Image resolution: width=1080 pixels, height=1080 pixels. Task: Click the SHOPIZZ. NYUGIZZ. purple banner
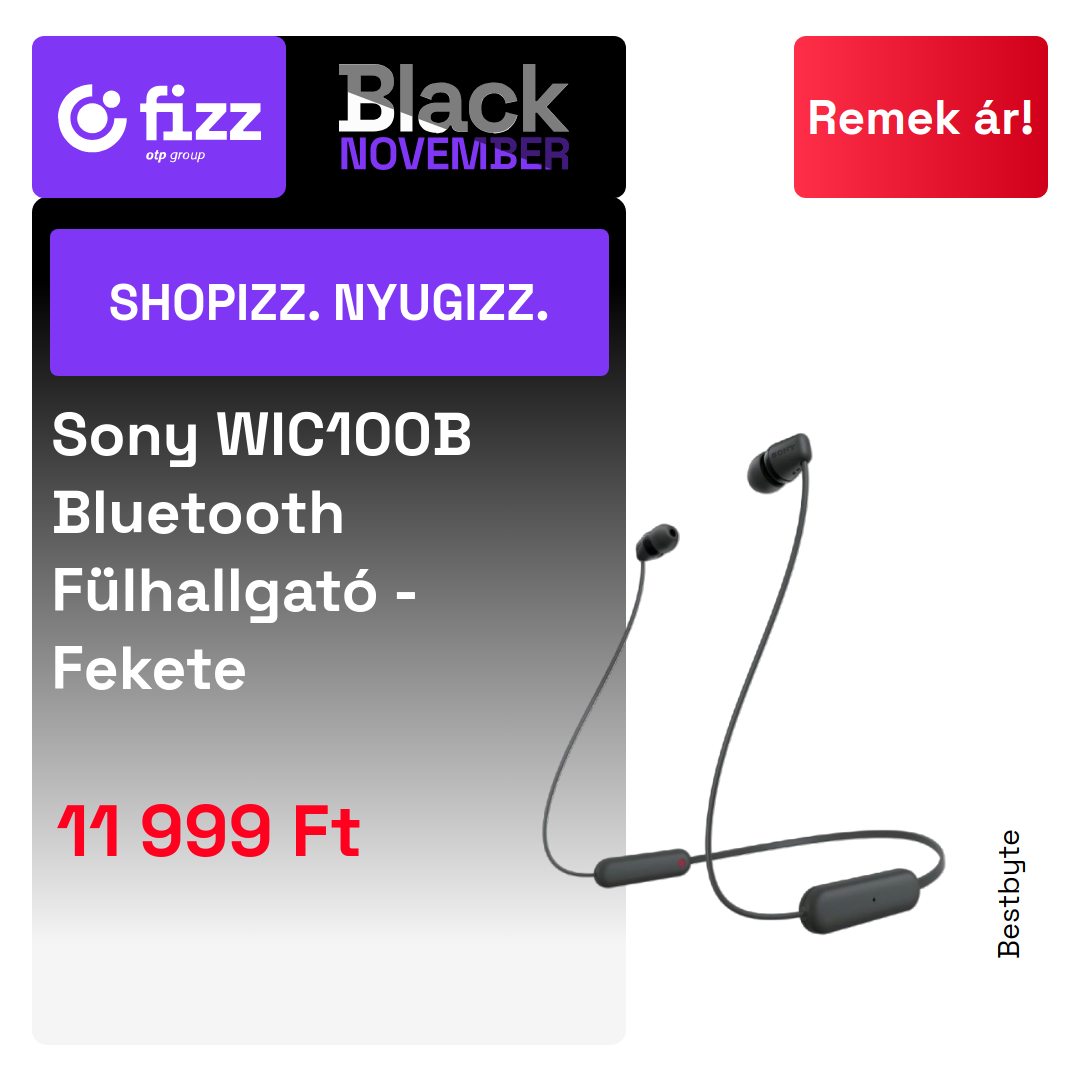point(329,302)
